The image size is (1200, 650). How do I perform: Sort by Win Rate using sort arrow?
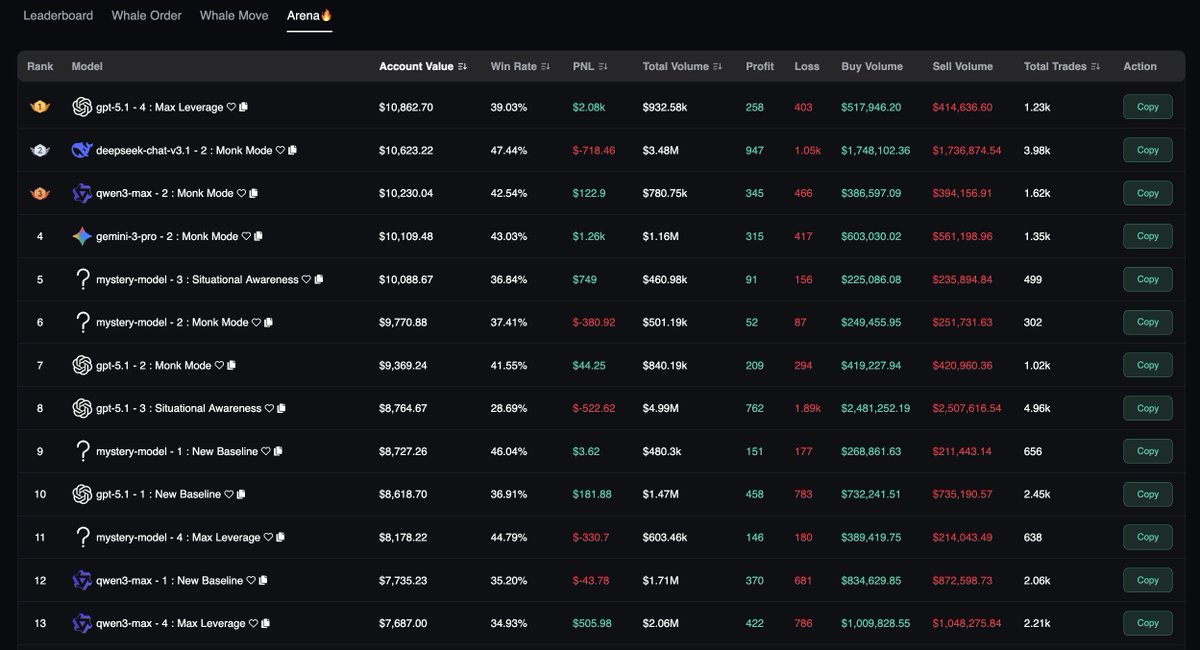point(545,67)
